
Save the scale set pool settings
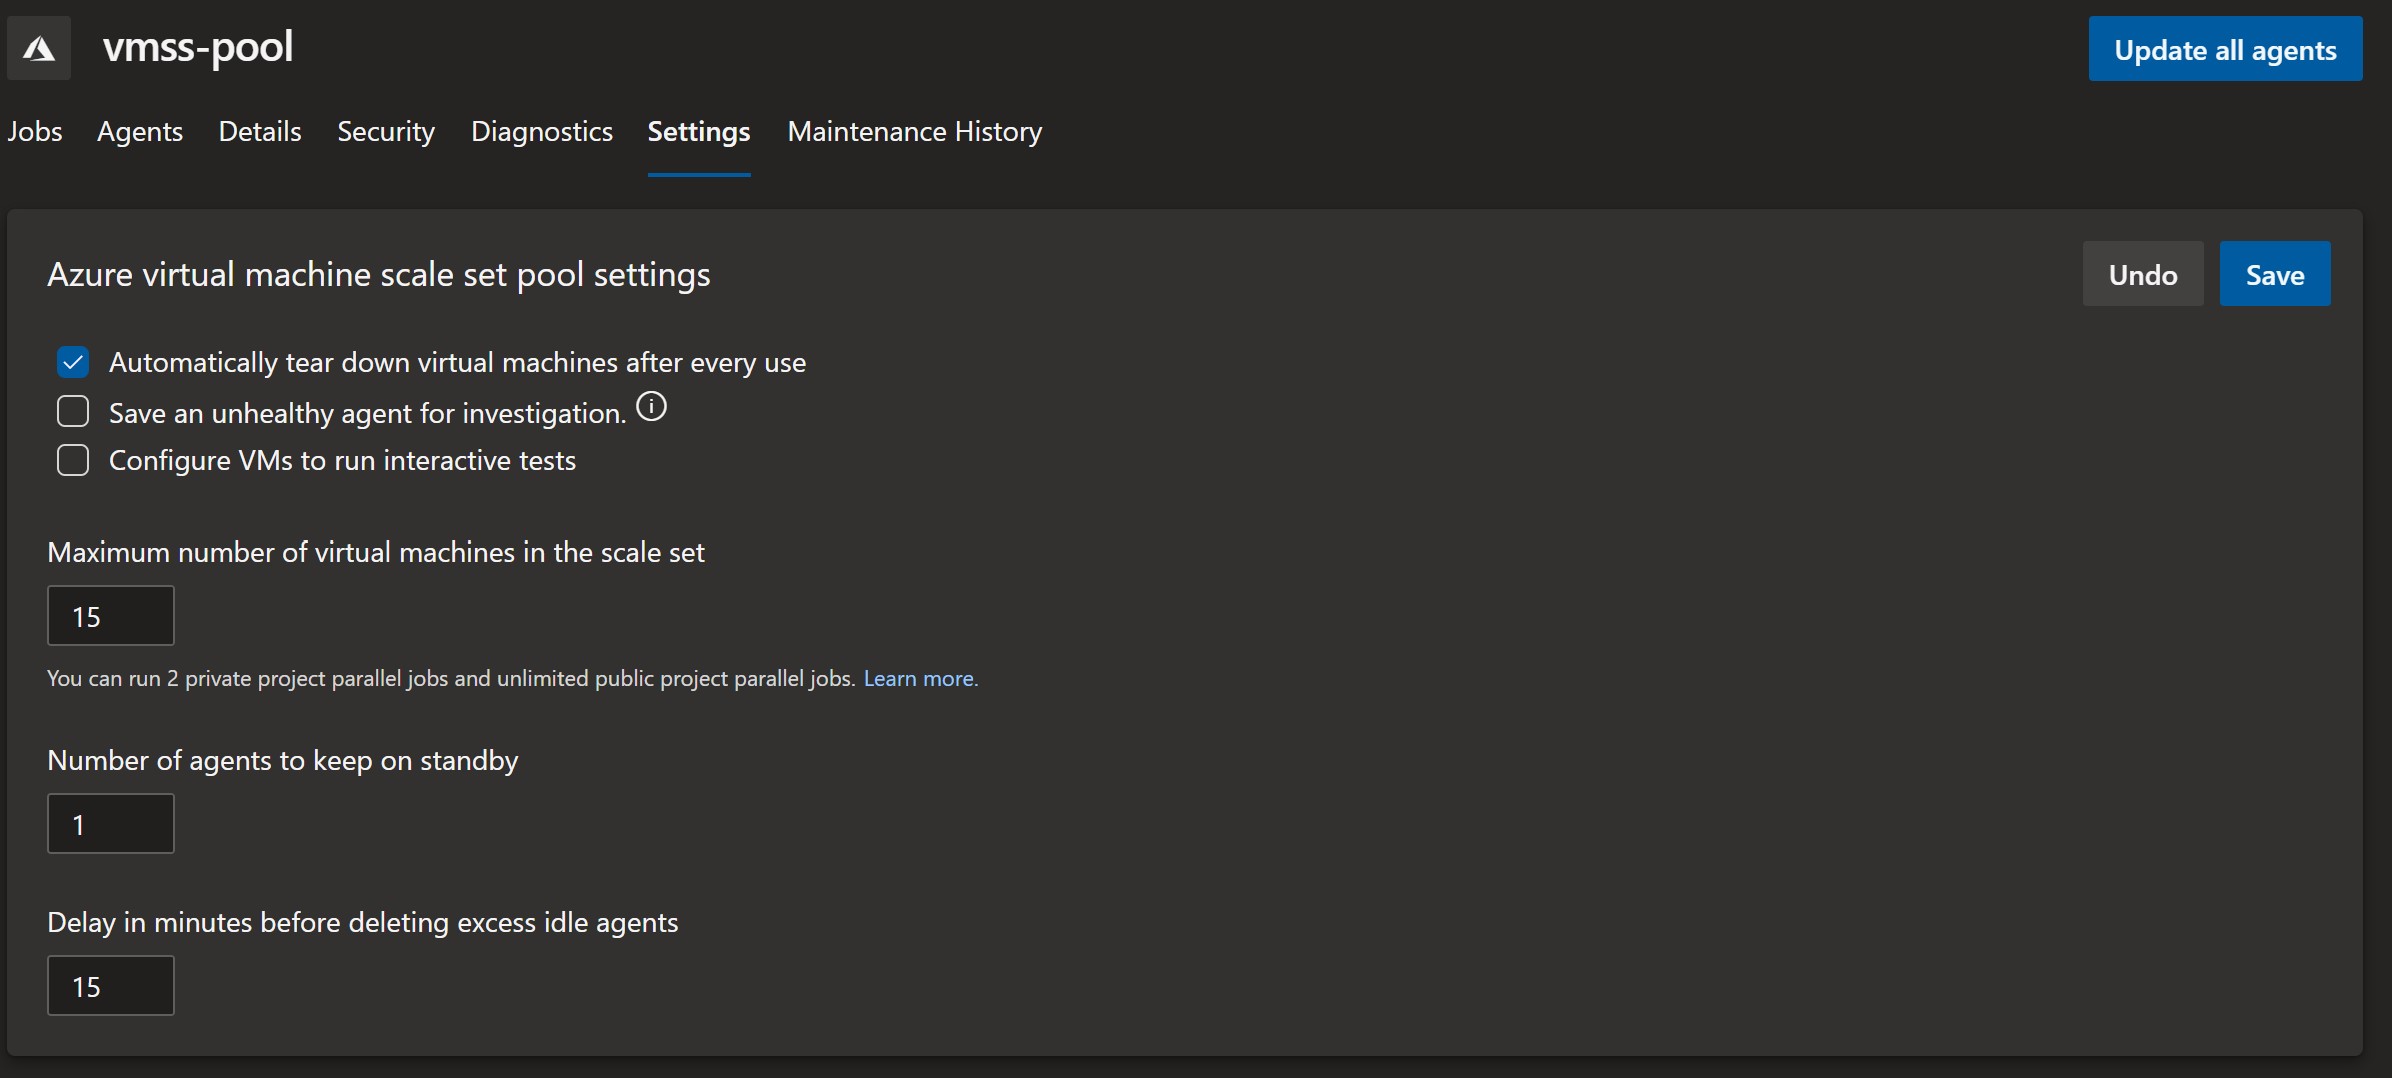click(2275, 274)
